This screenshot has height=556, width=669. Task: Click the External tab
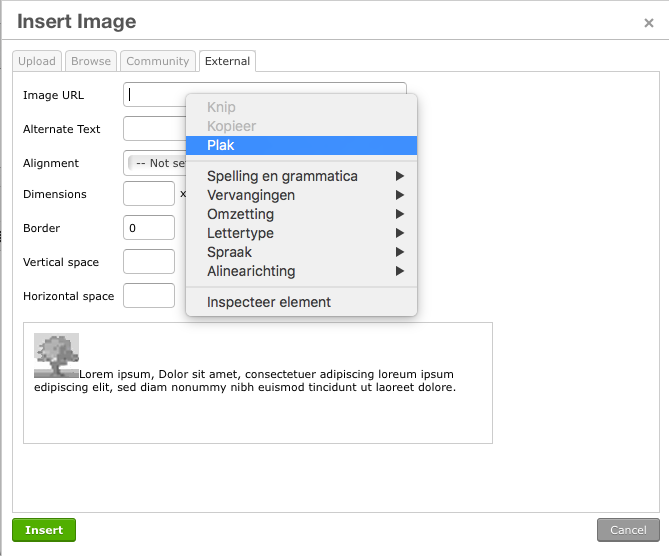[227, 61]
